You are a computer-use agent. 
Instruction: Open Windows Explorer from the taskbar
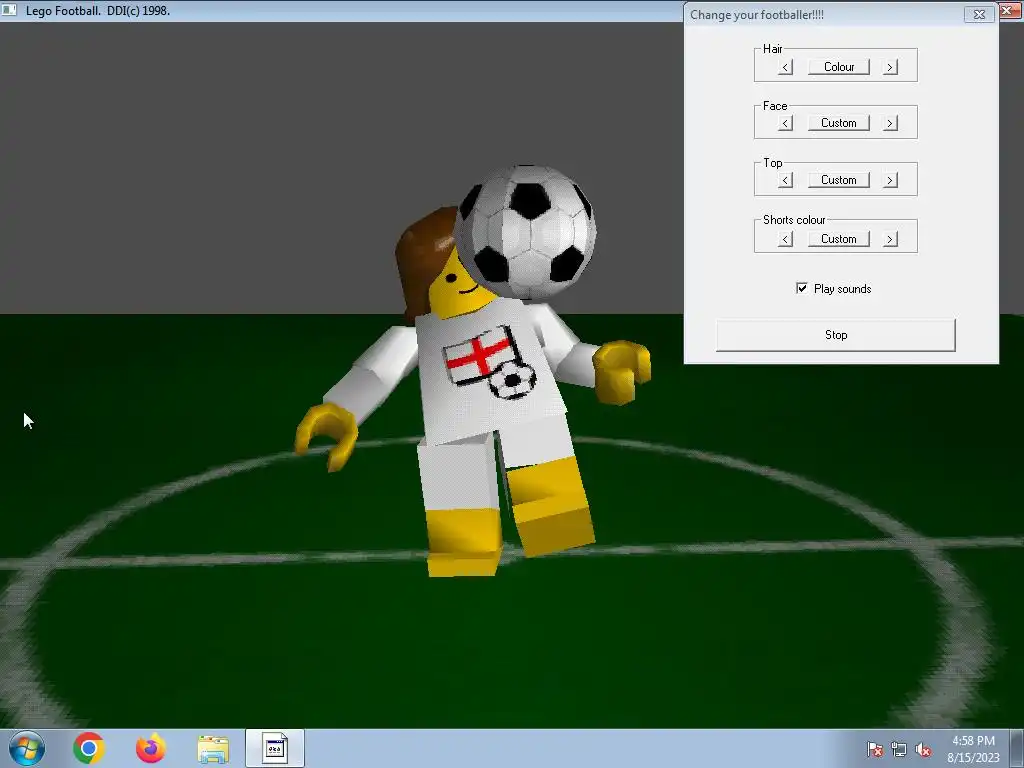click(213, 749)
